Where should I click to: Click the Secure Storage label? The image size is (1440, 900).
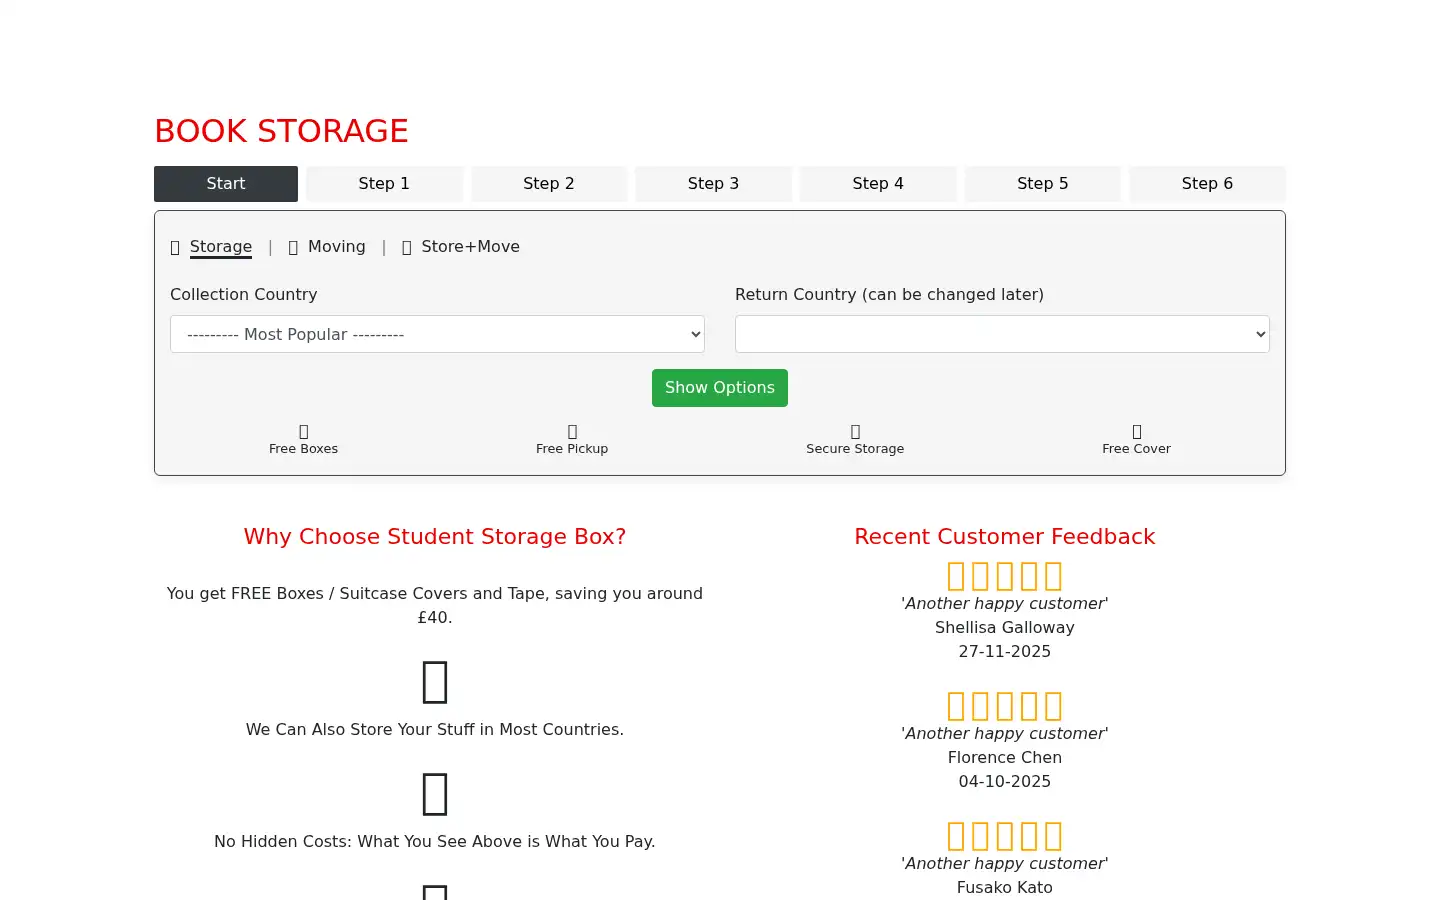click(855, 449)
